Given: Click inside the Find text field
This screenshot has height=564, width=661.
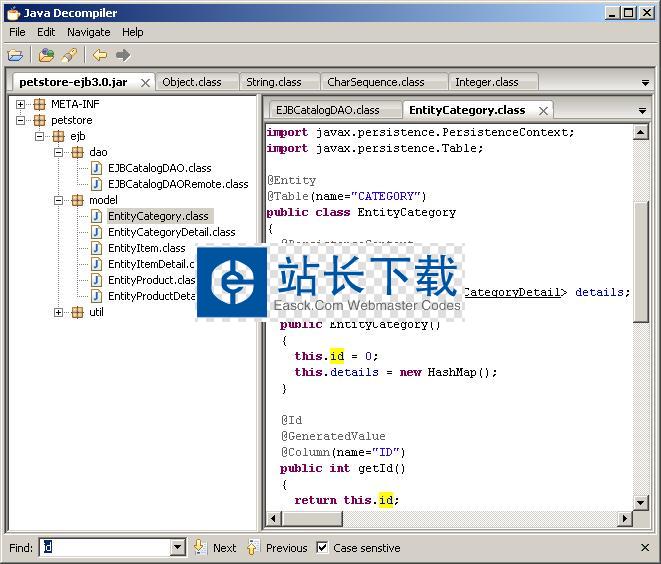Looking at the screenshot, I should [104, 548].
